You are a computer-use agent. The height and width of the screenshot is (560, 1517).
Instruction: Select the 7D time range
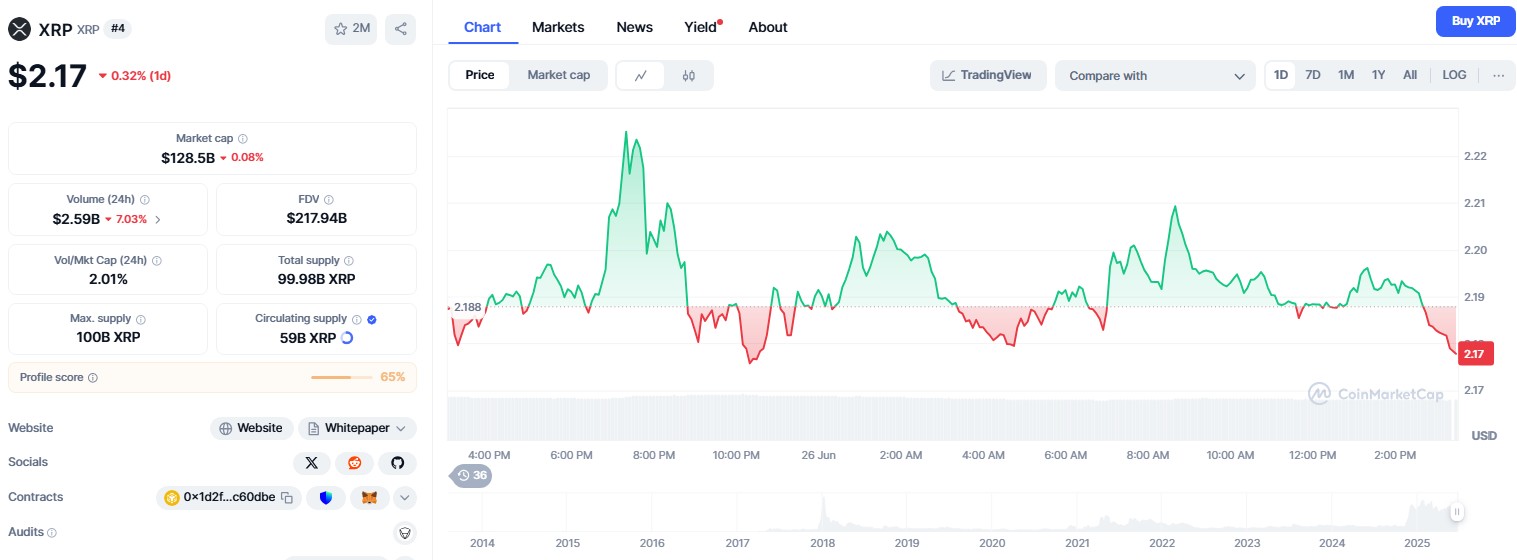pyautogui.click(x=1313, y=75)
